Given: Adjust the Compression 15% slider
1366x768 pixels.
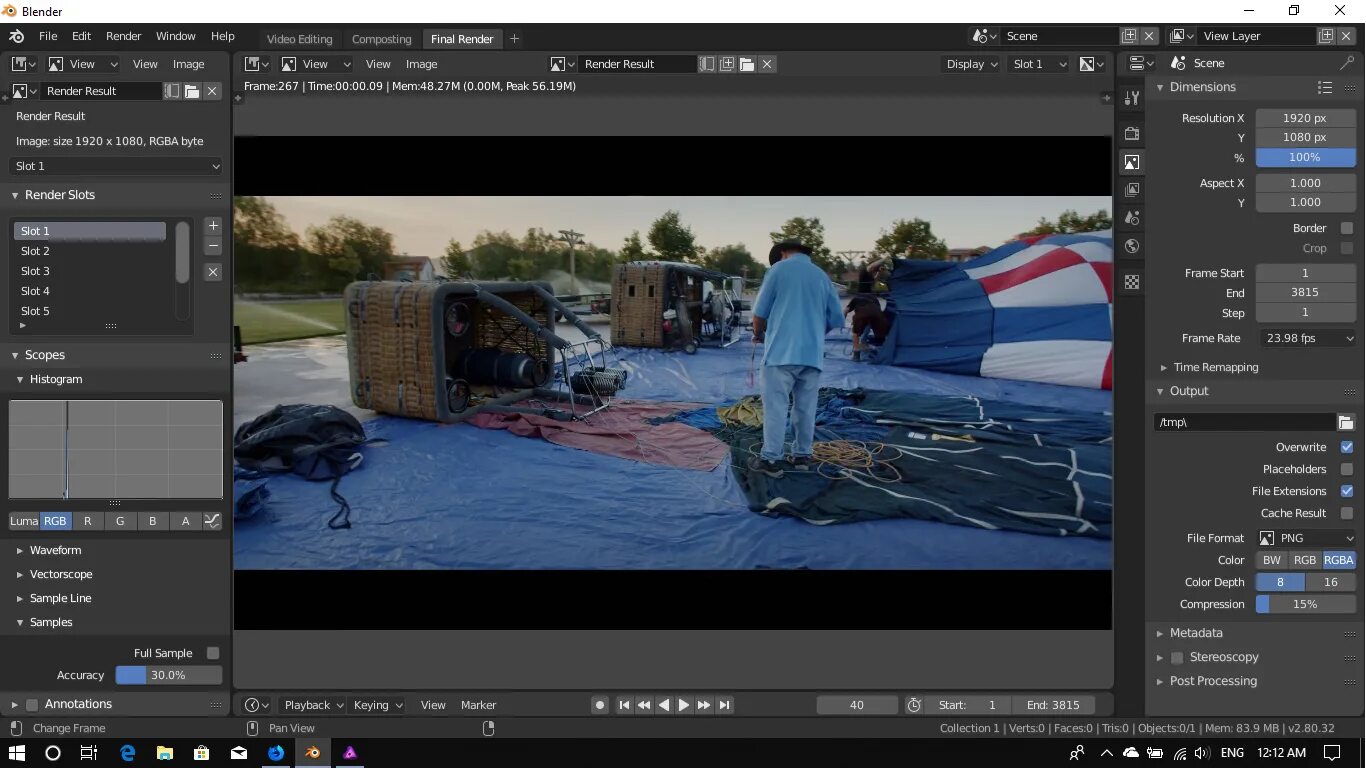Looking at the screenshot, I should pos(1306,604).
